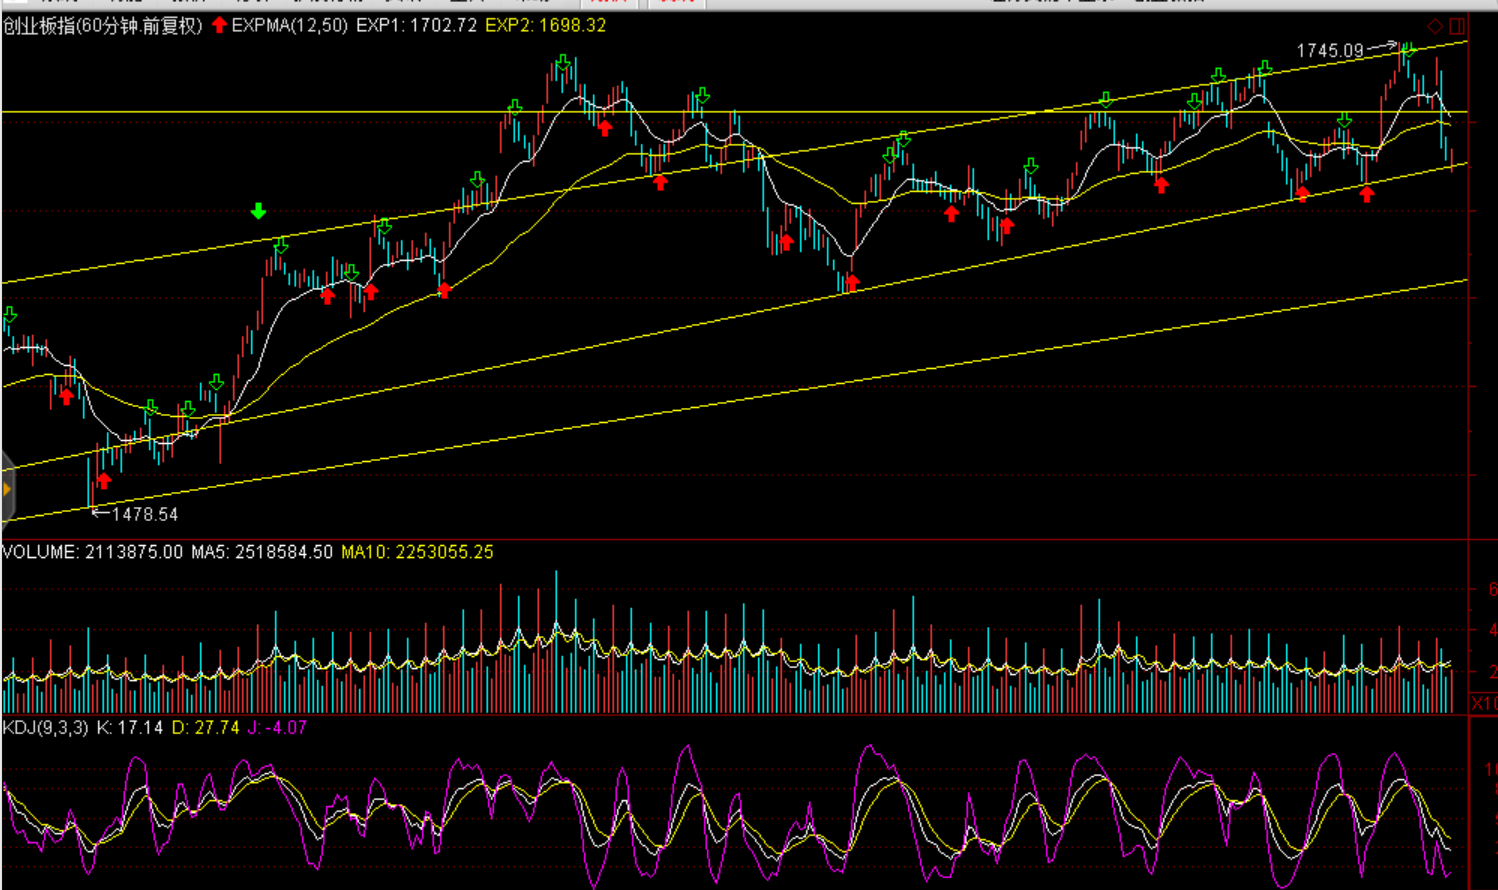Screen dimensions: 1498x890
Task: Expand the left sidebar with the orange arrow
Action: pyautogui.click(x=7, y=489)
